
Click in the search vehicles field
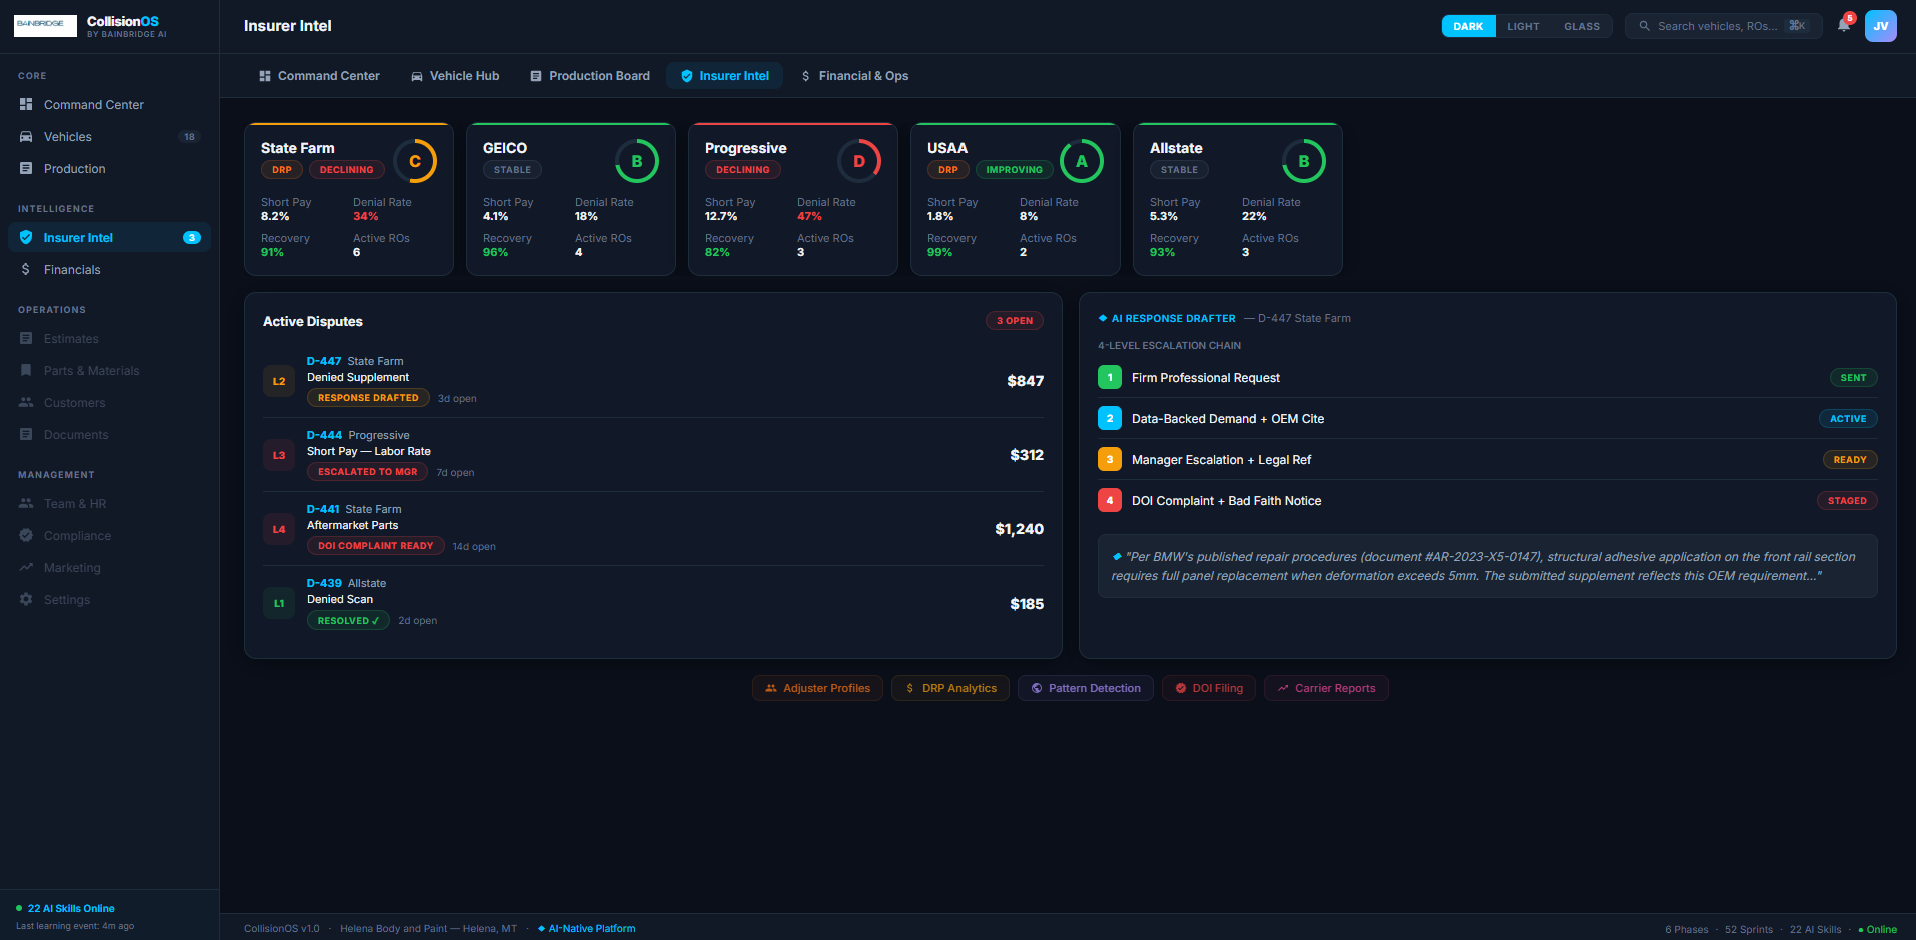pos(1724,26)
